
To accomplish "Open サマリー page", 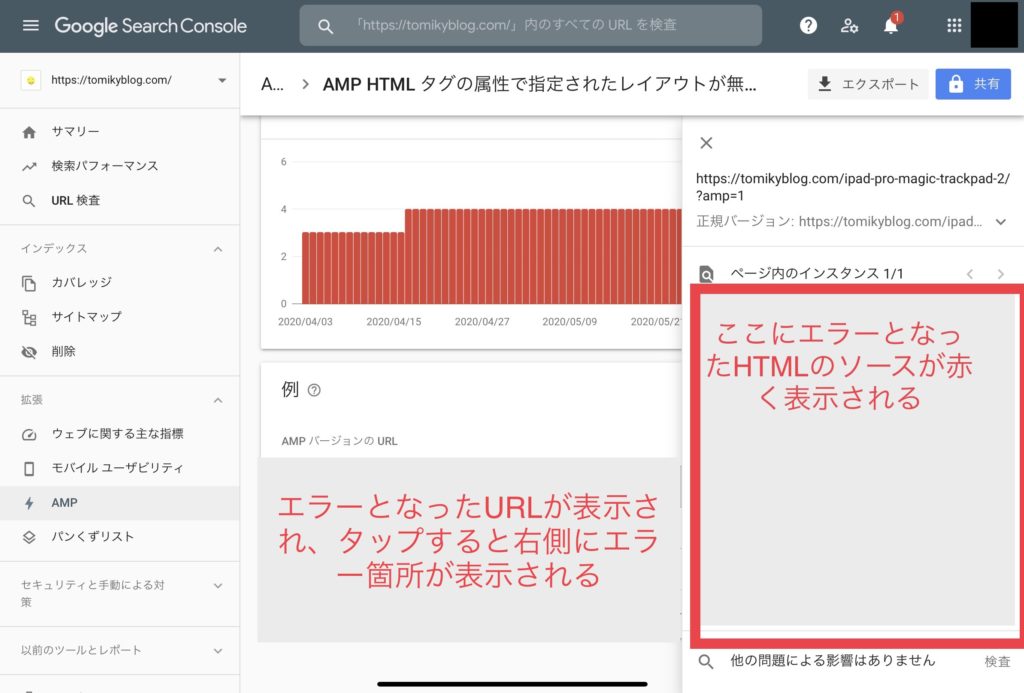I will pos(120,132).
